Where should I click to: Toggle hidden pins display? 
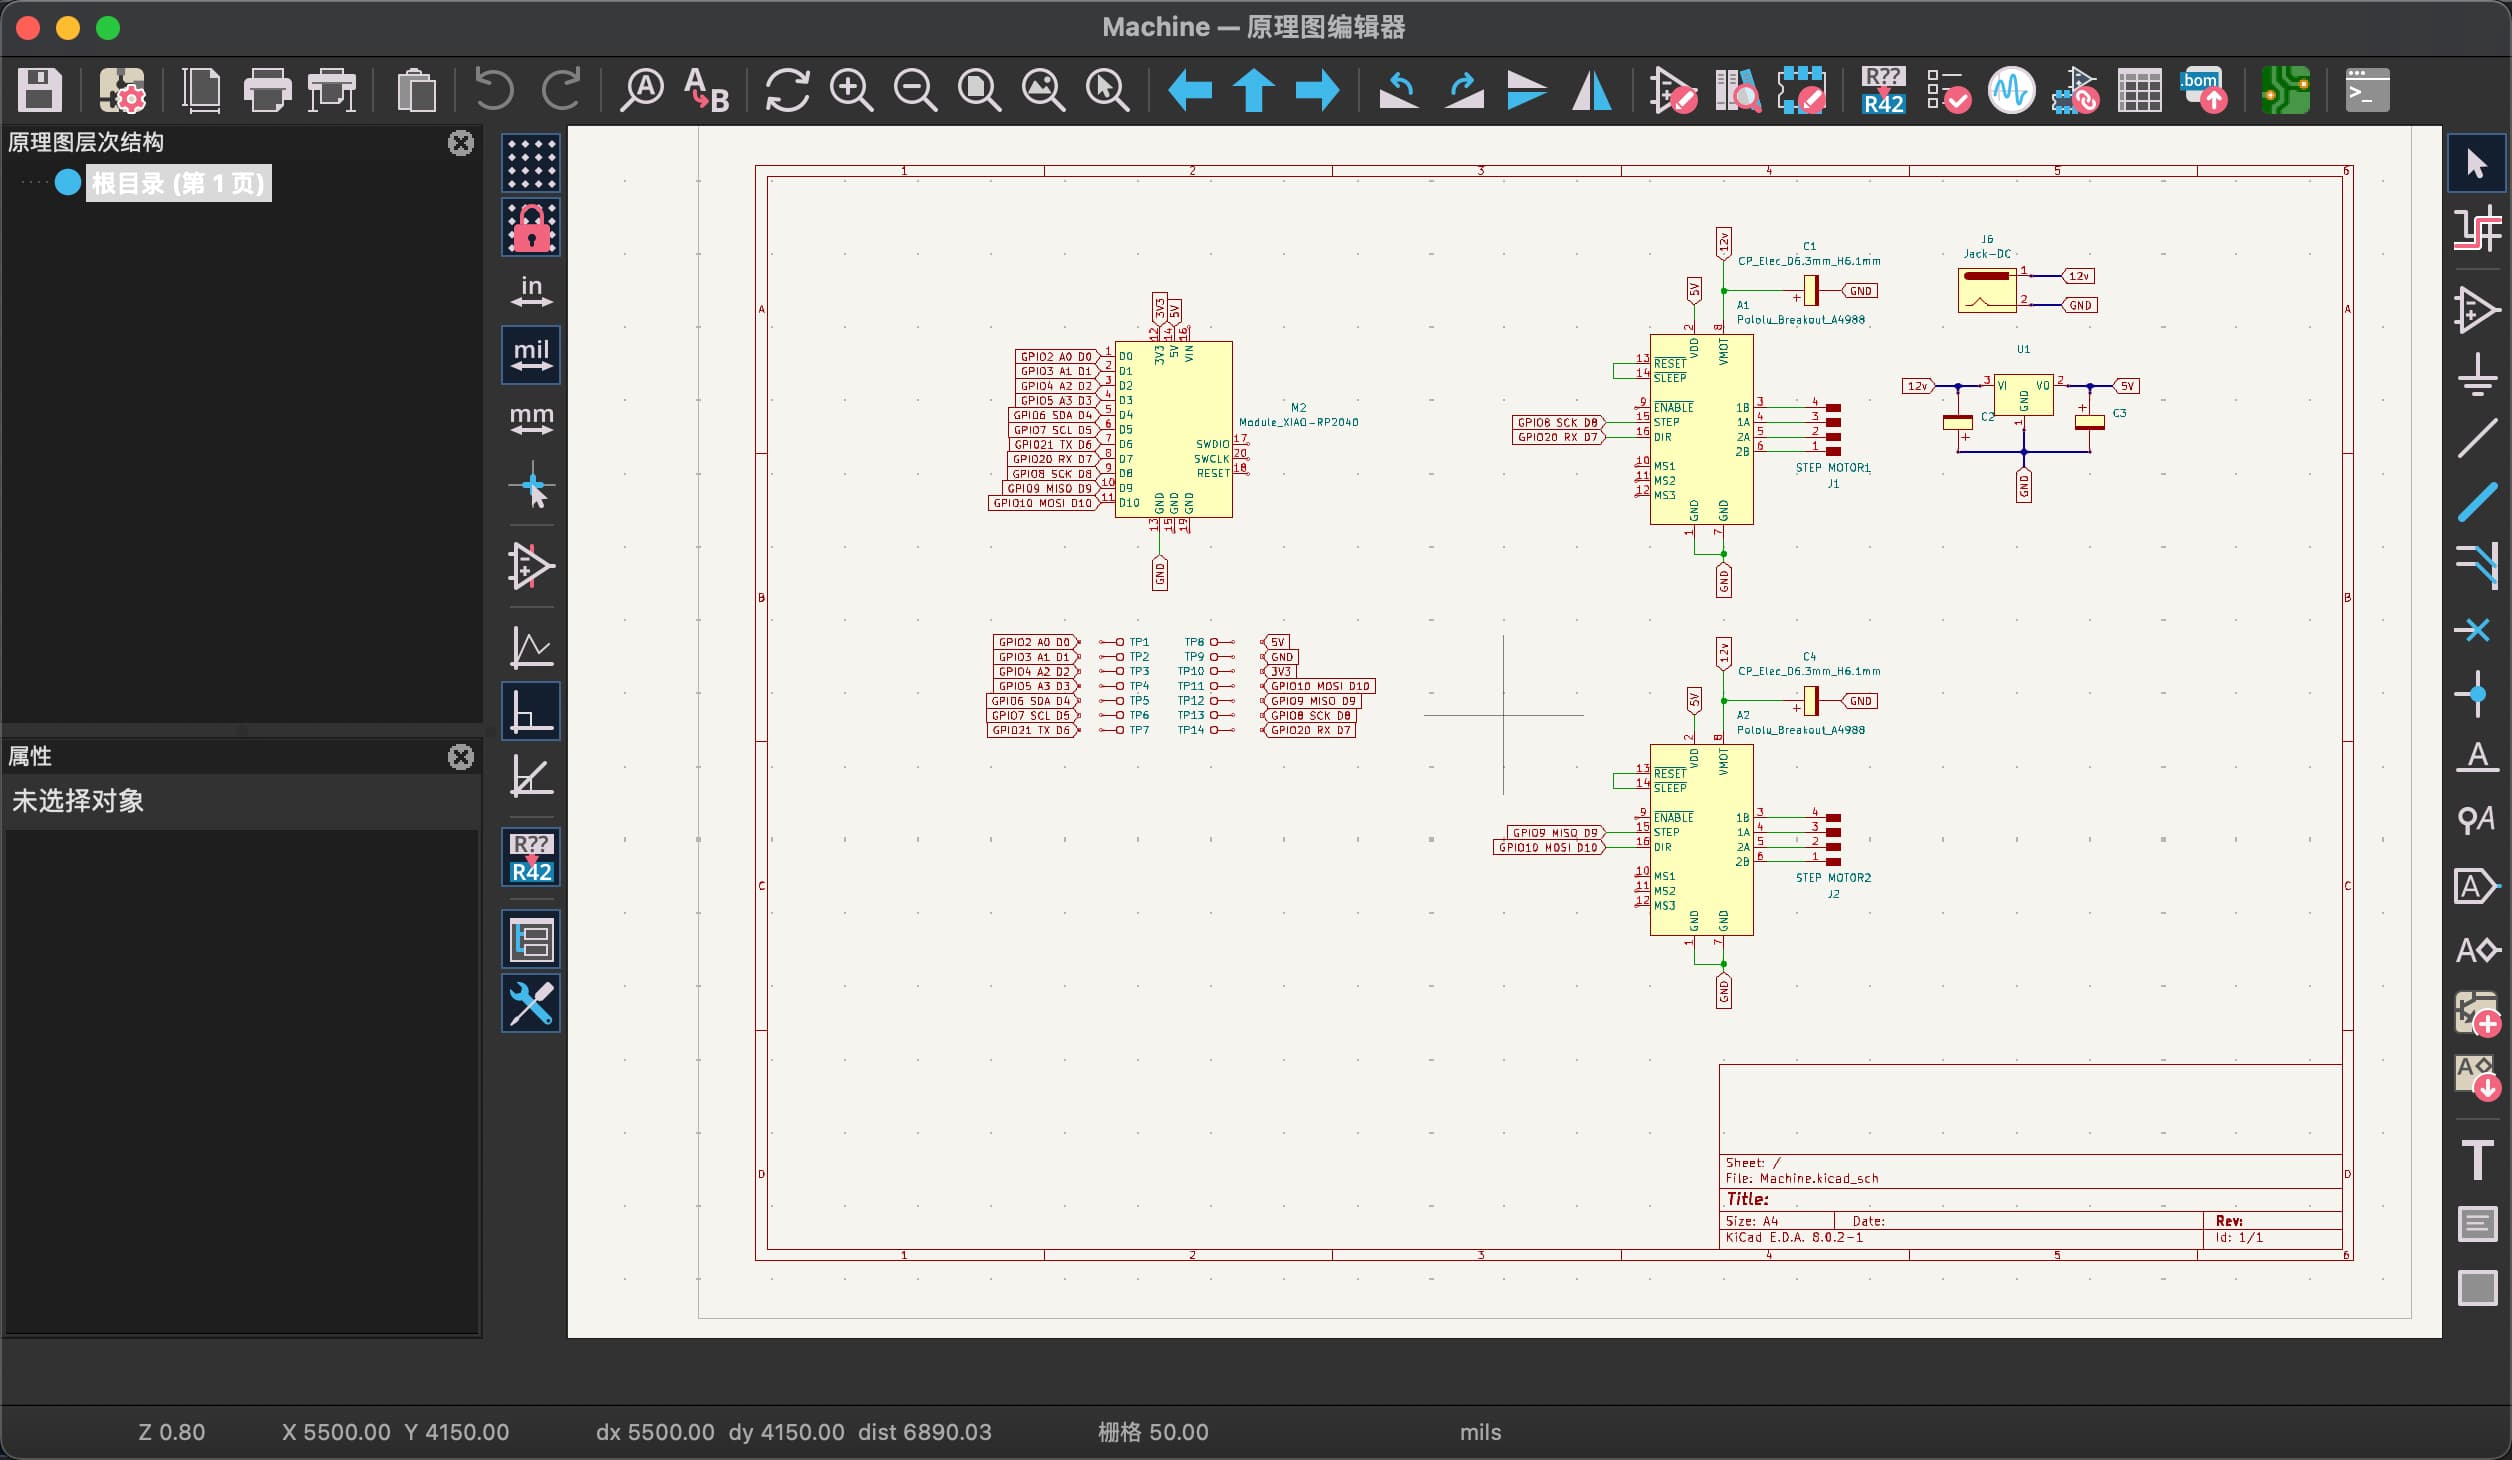pyautogui.click(x=531, y=566)
